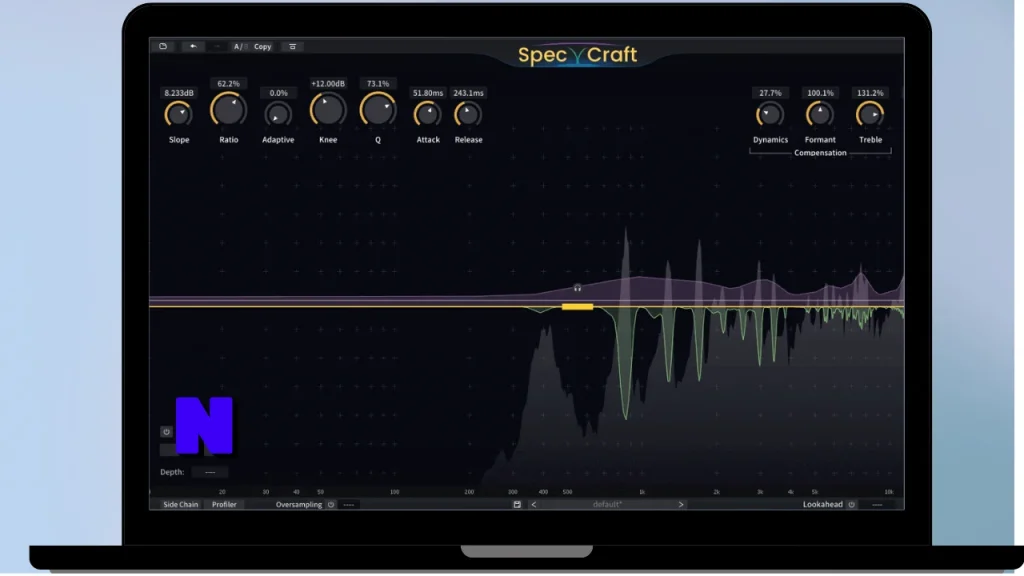This screenshot has height=576, width=1024.
Task: Click the Compensation group label
Action: tap(820, 153)
